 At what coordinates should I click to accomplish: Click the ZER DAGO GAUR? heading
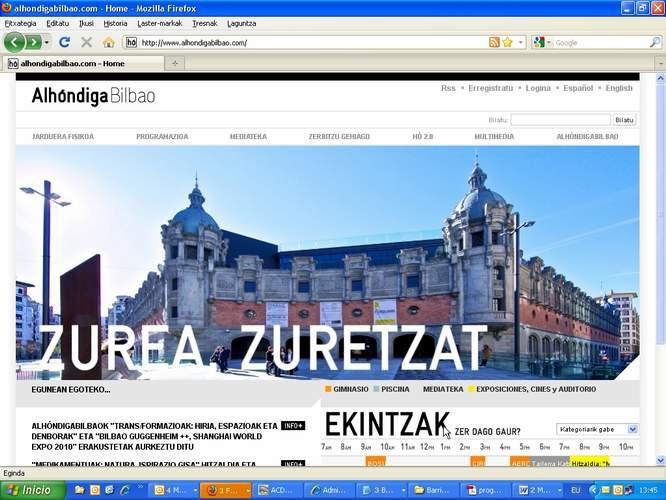point(487,432)
